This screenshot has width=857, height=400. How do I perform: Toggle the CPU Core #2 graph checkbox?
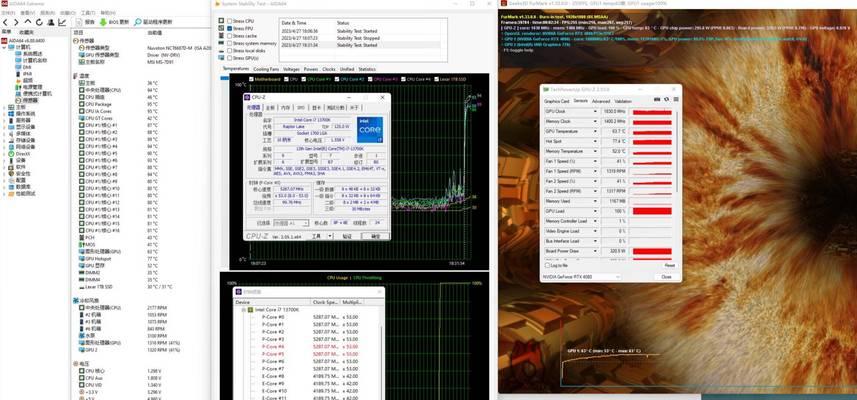click(337, 79)
